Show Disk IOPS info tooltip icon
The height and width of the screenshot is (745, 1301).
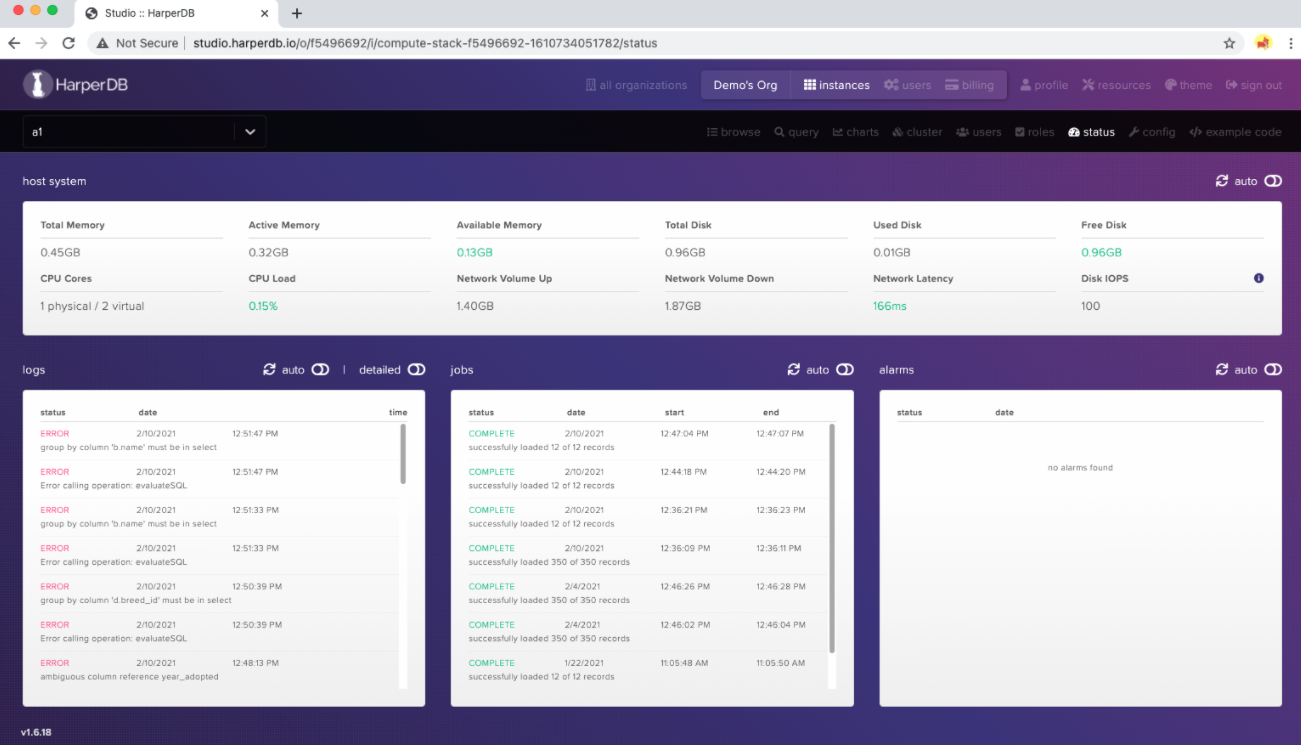[x=1258, y=278]
